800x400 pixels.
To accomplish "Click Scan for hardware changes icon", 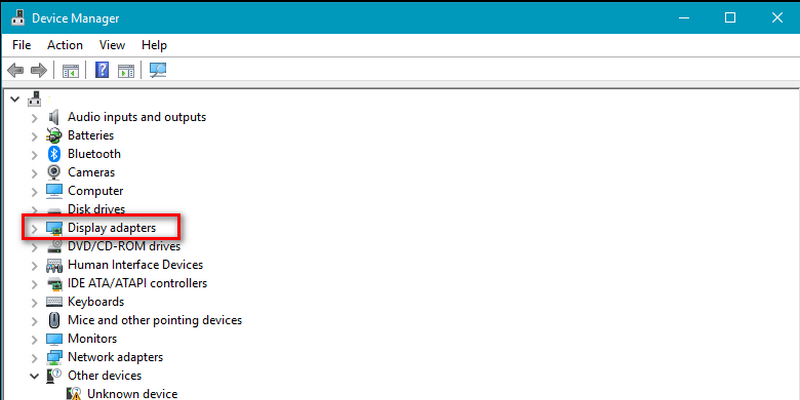I will pos(158,70).
